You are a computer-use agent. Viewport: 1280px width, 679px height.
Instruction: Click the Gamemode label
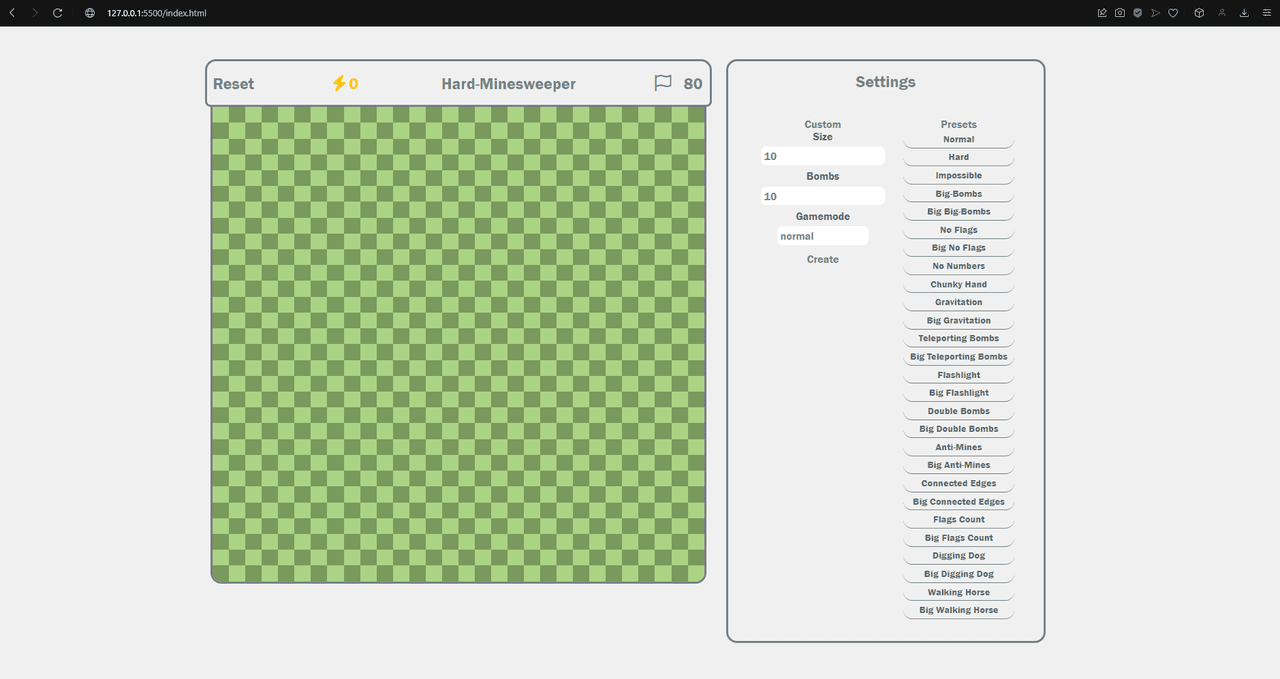[x=823, y=217]
